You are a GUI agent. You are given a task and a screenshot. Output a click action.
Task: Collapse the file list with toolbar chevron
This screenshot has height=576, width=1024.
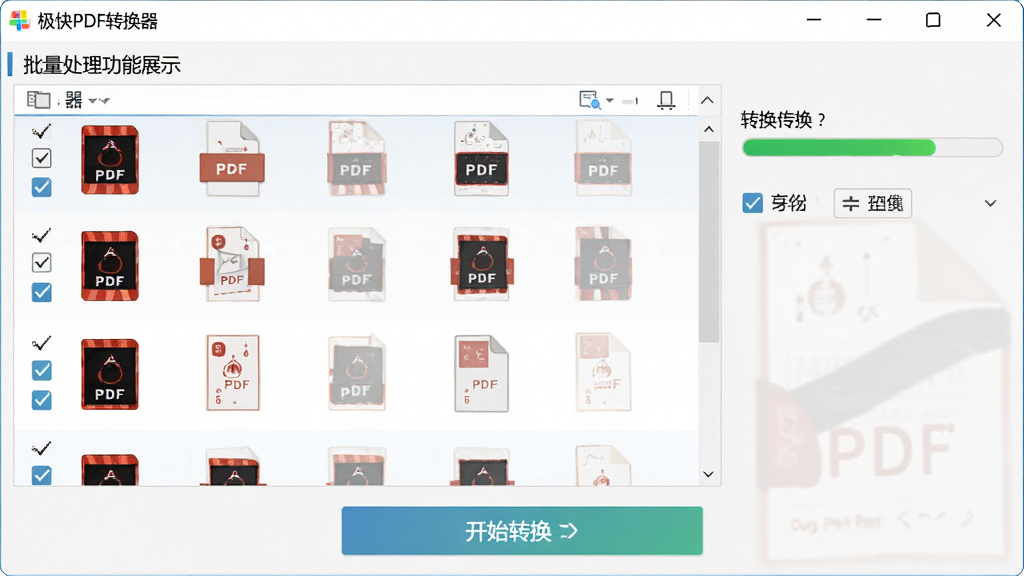point(707,101)
